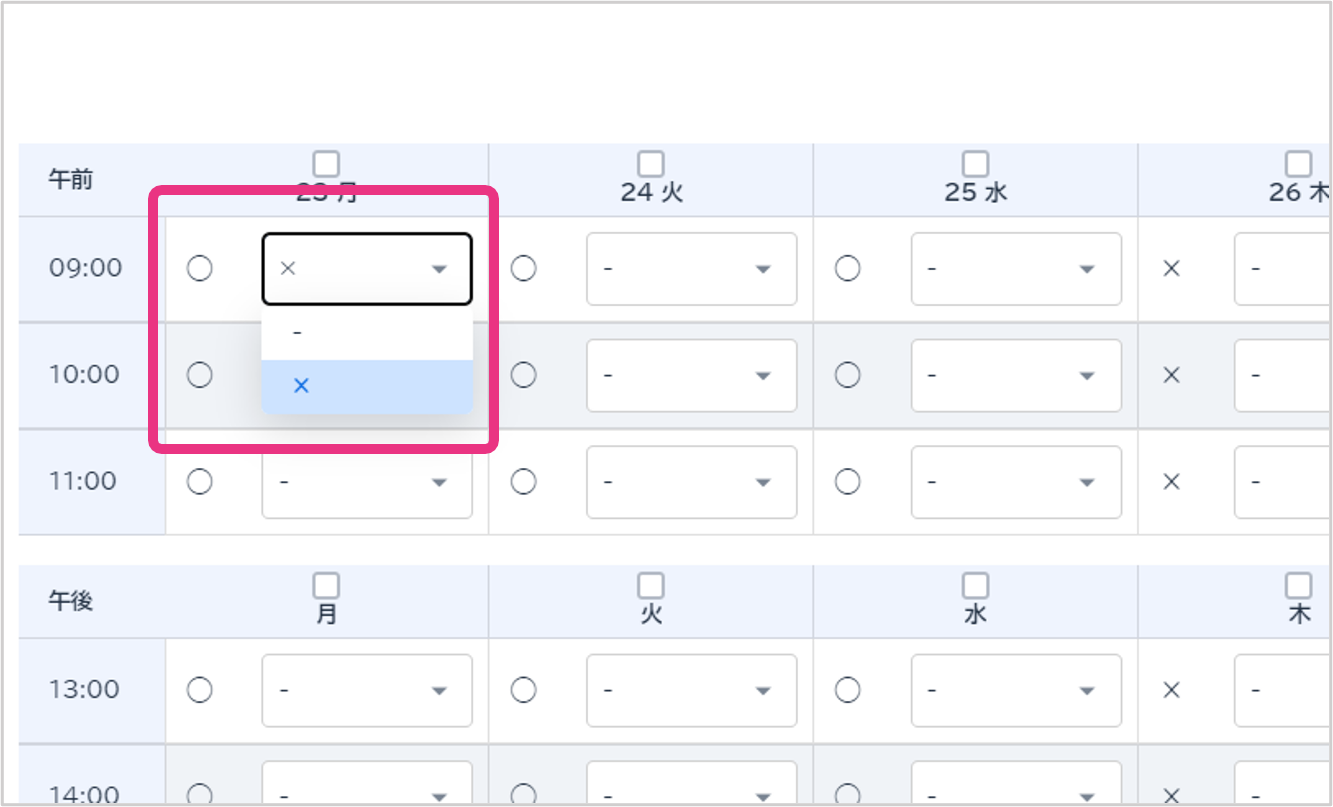Click the × icon at 13:00 Thursday
Viewport: 1333px width, 807px height.
1172,690
